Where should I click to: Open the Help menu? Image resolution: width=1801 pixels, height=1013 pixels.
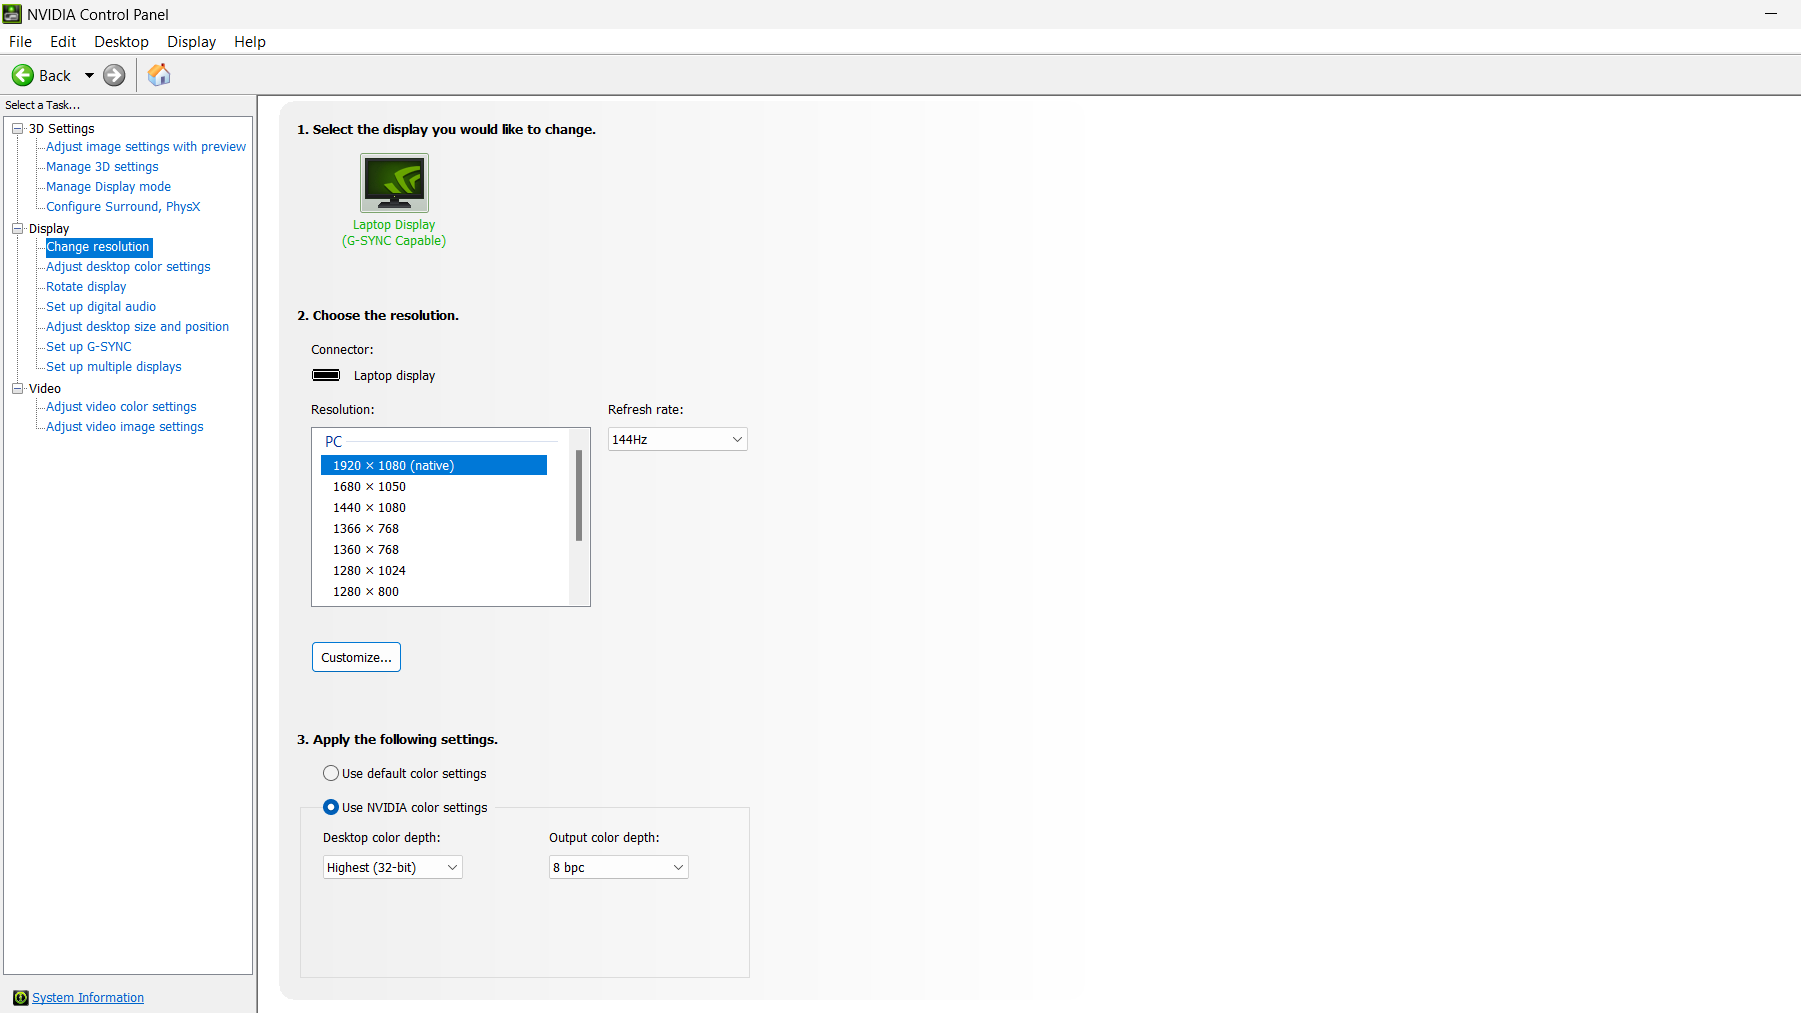coord(250,41)
